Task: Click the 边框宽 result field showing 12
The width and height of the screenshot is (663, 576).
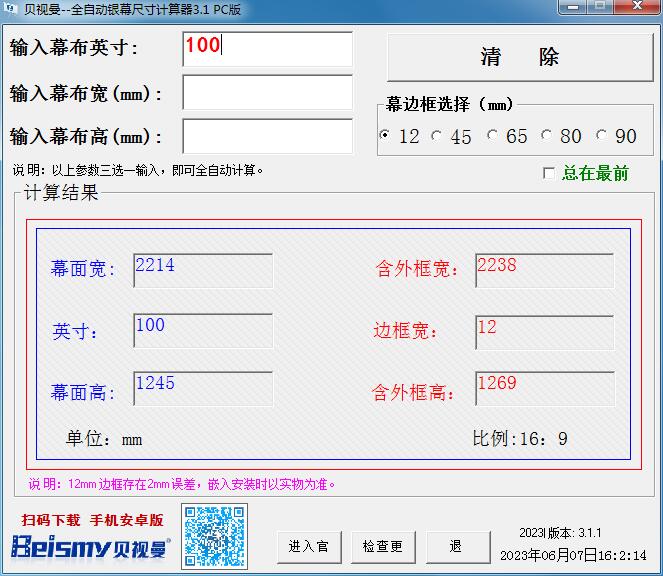Action: [x=545, y=332]
